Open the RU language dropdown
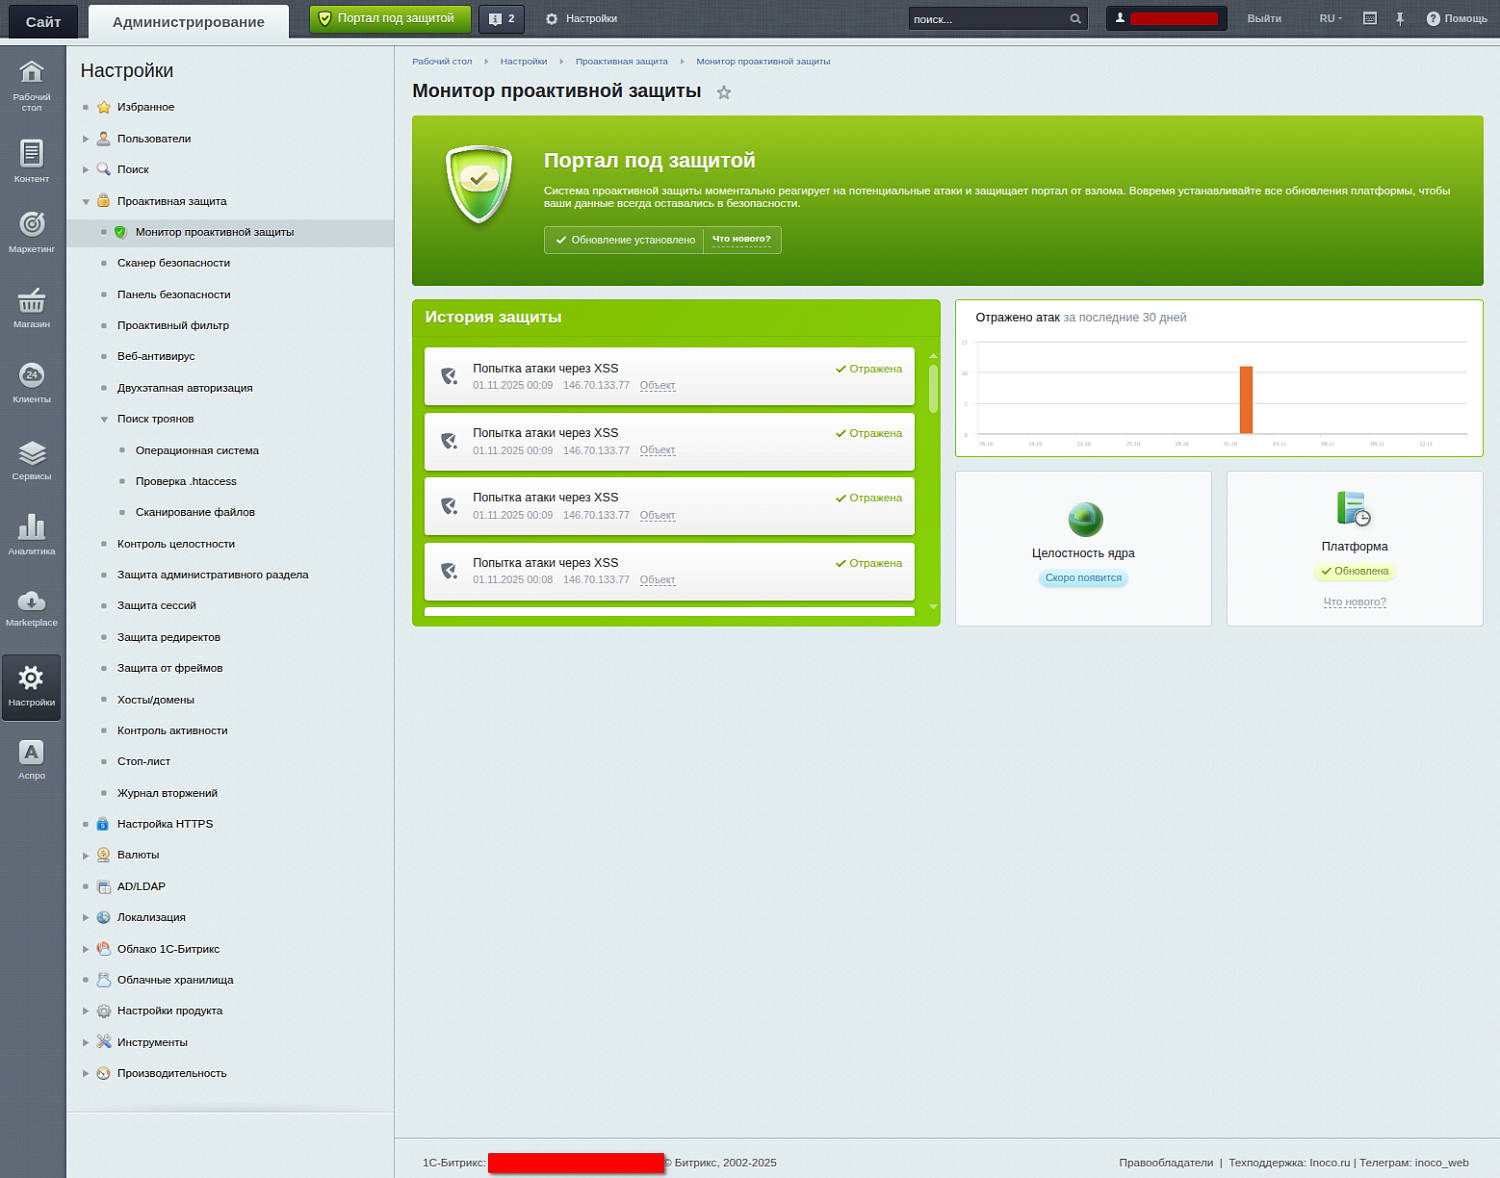Image resolution: width=1500 pixels, height=1178 pixels. tap(1330, 19)
